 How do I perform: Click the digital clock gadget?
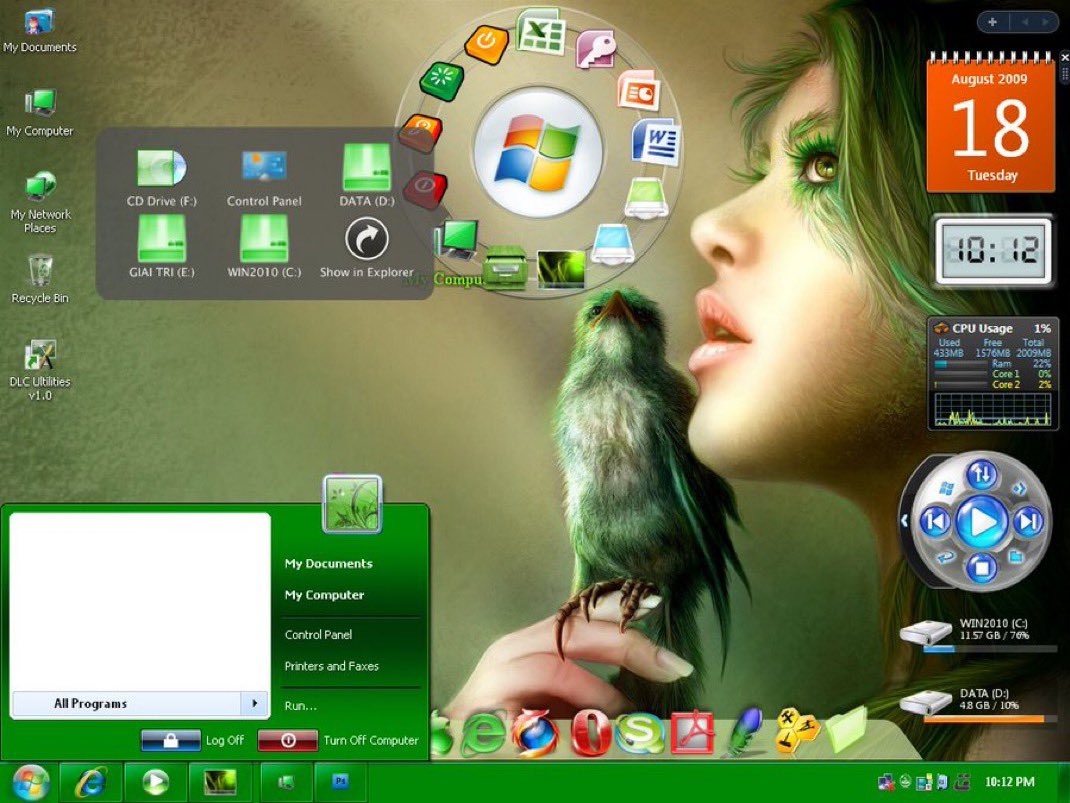tap(993, 250)
